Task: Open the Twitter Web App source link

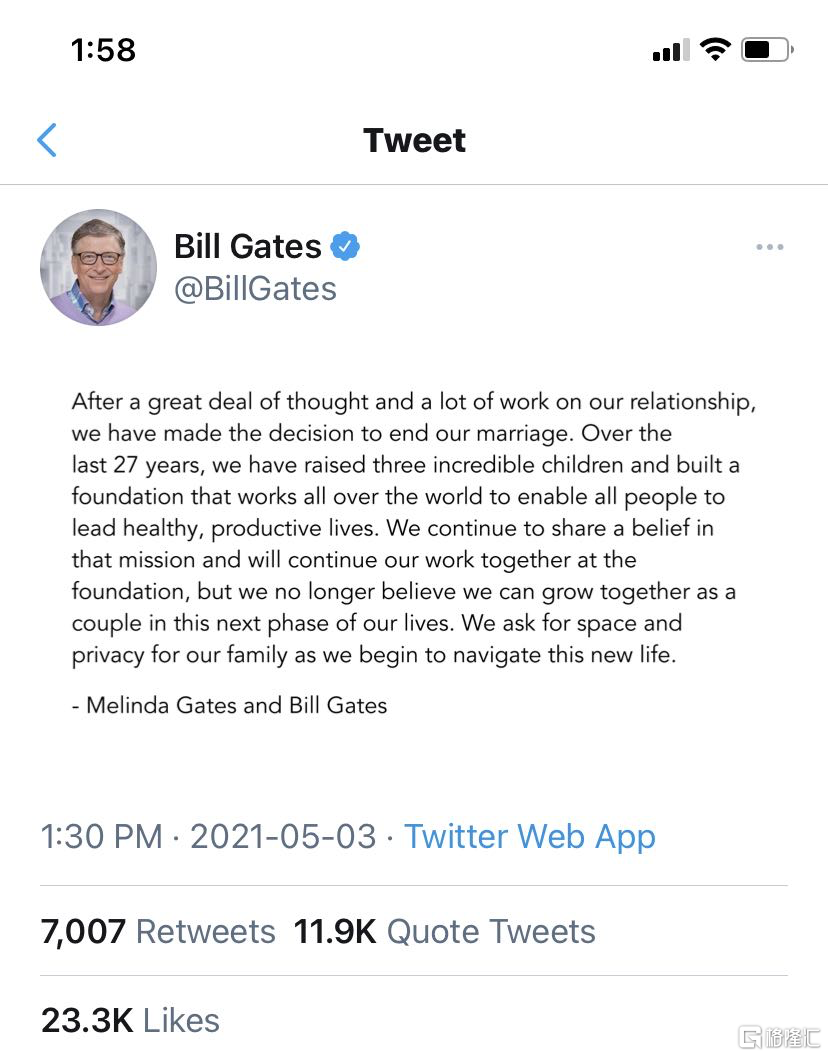Action: (529, 836)
